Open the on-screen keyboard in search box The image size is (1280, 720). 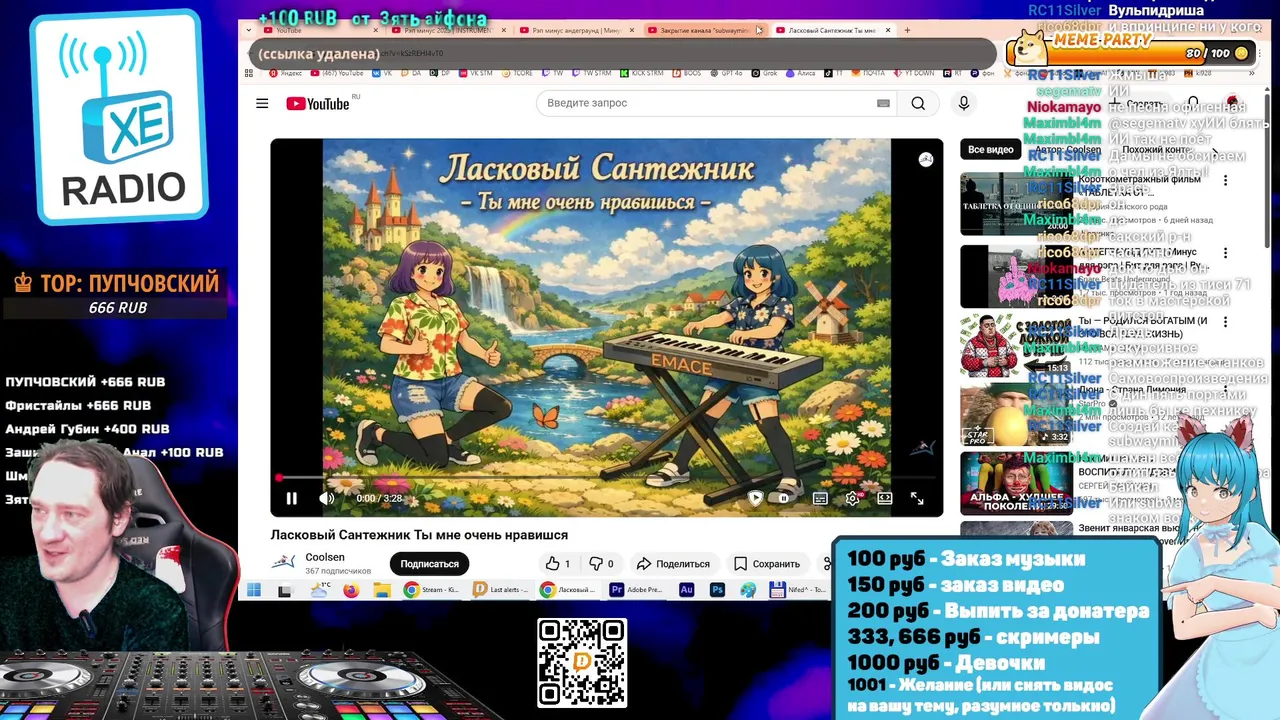pyautogui.click(x=883, y=103)
